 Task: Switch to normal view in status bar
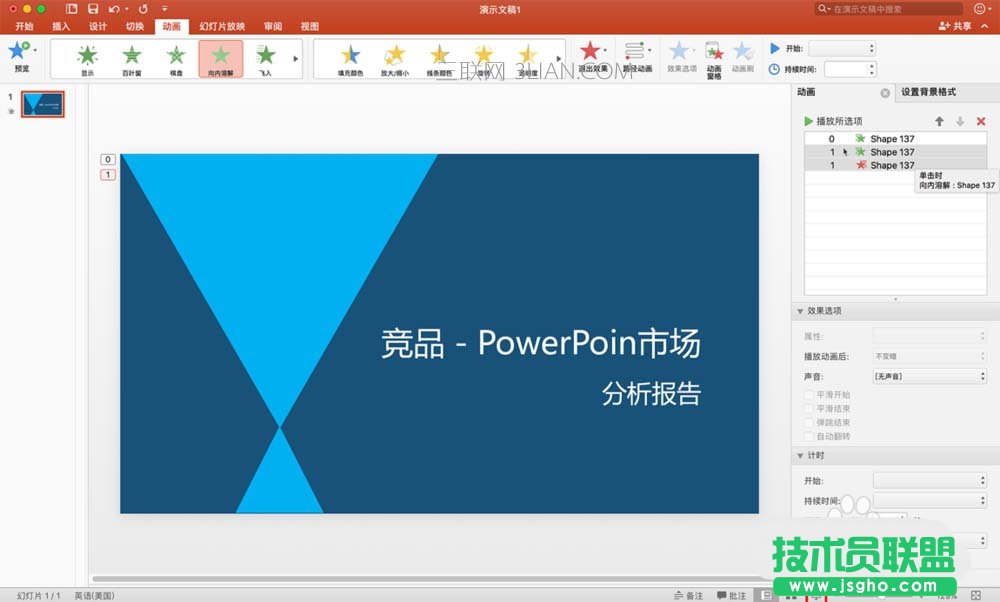pyautogui.click(x=767, y=595)
